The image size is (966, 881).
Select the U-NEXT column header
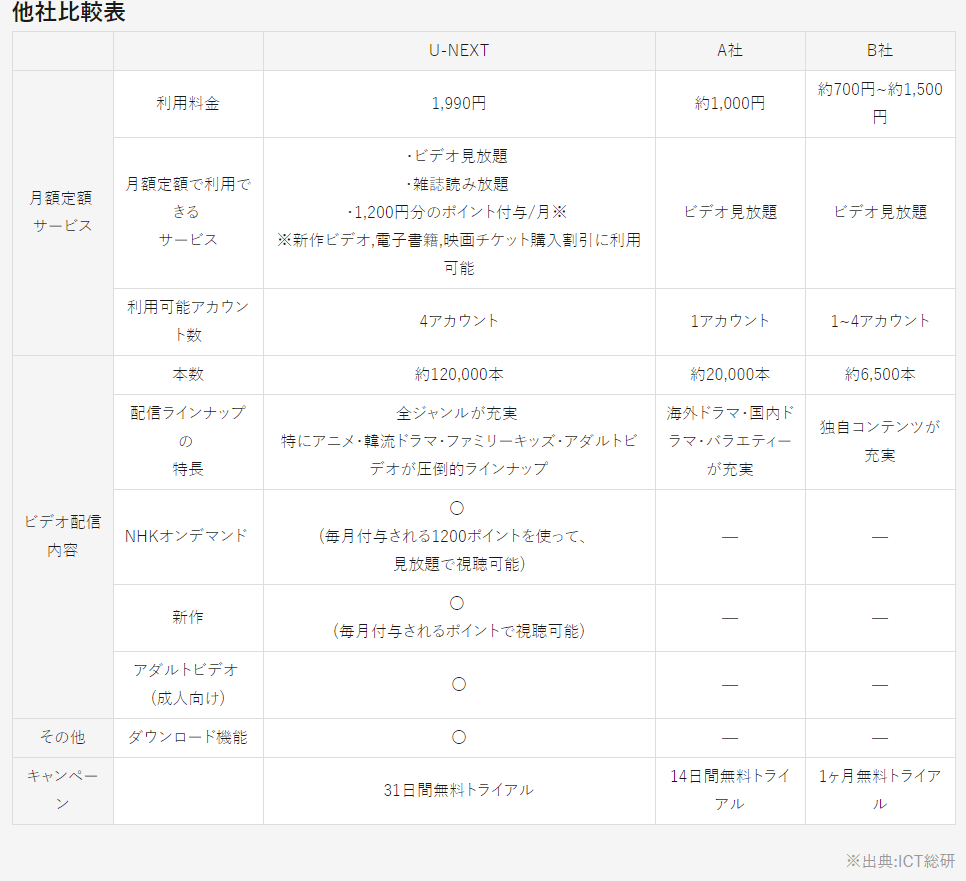459,51
